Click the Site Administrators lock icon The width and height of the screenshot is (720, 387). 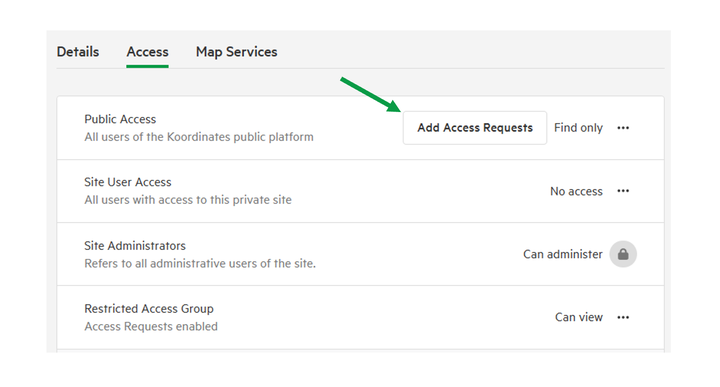pos(623,254)
